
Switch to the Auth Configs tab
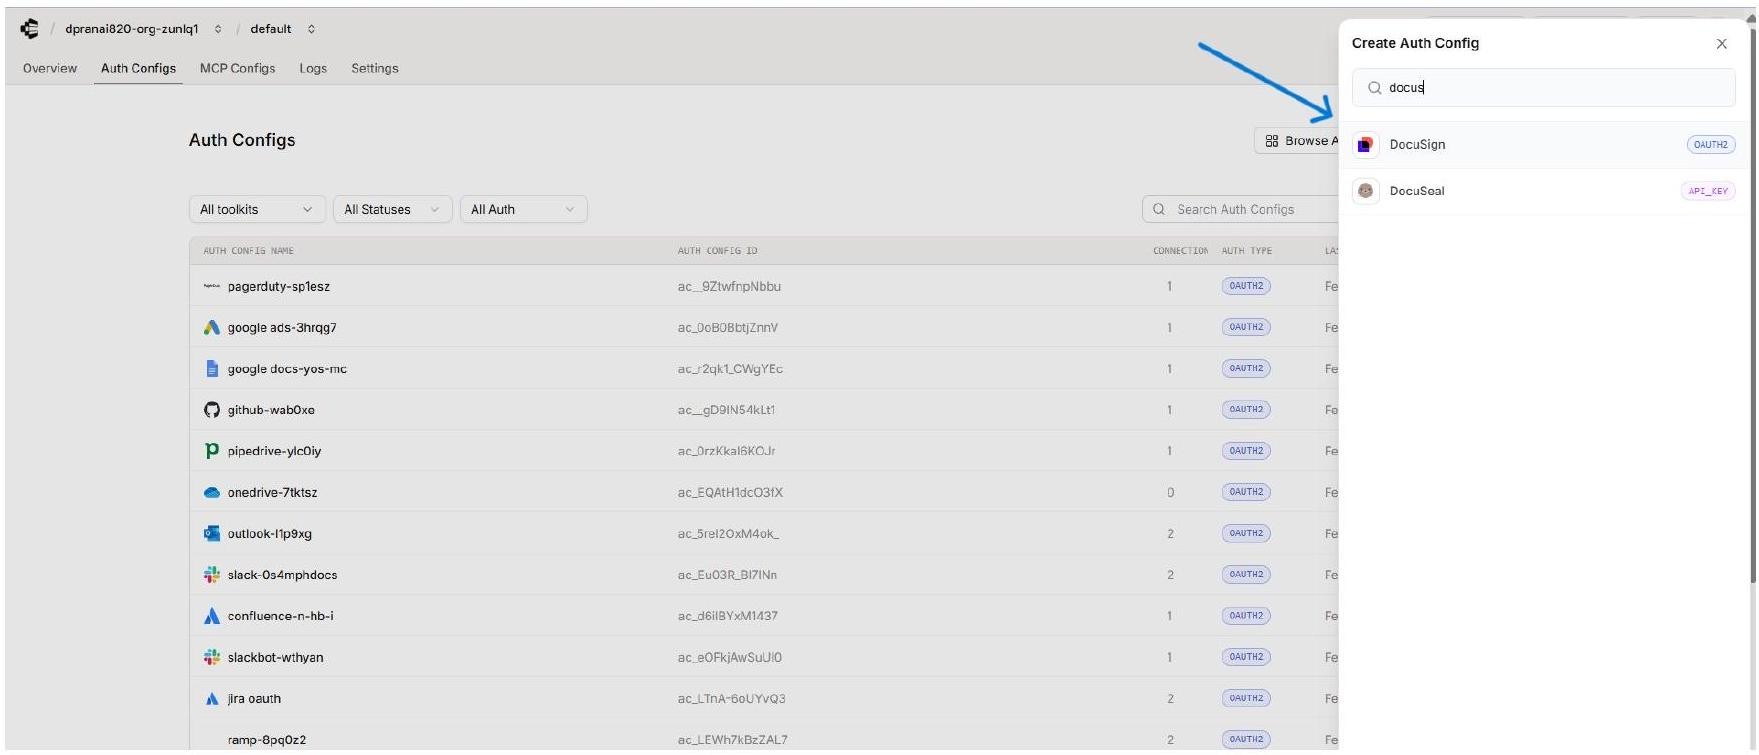[138, 68]
